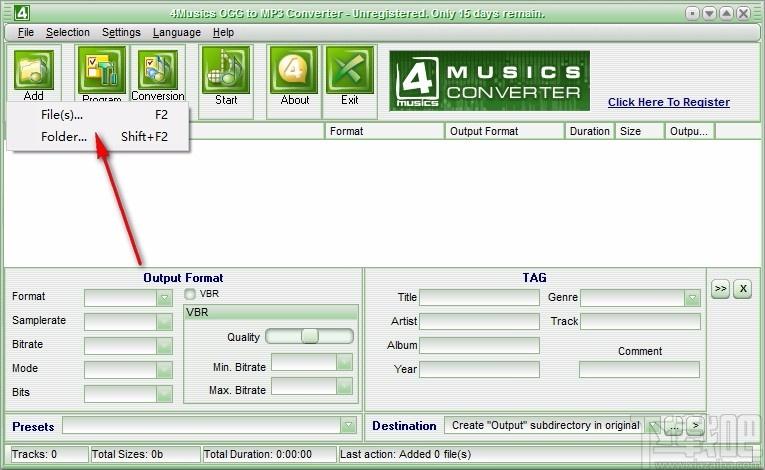This screenshot has width=765, height=470.
Task: Open the Bitrate dropdown
Action: [165, 346]
